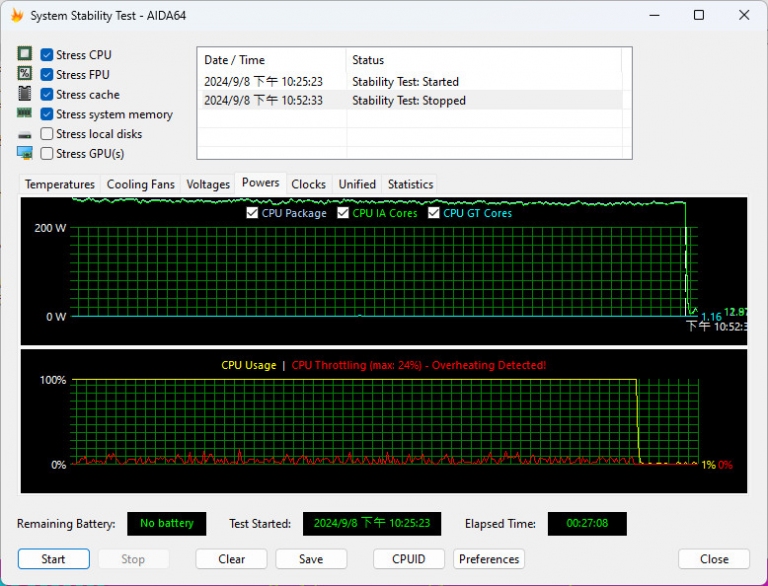Click the Start button
Screen dimensions: 768x586
53,559
